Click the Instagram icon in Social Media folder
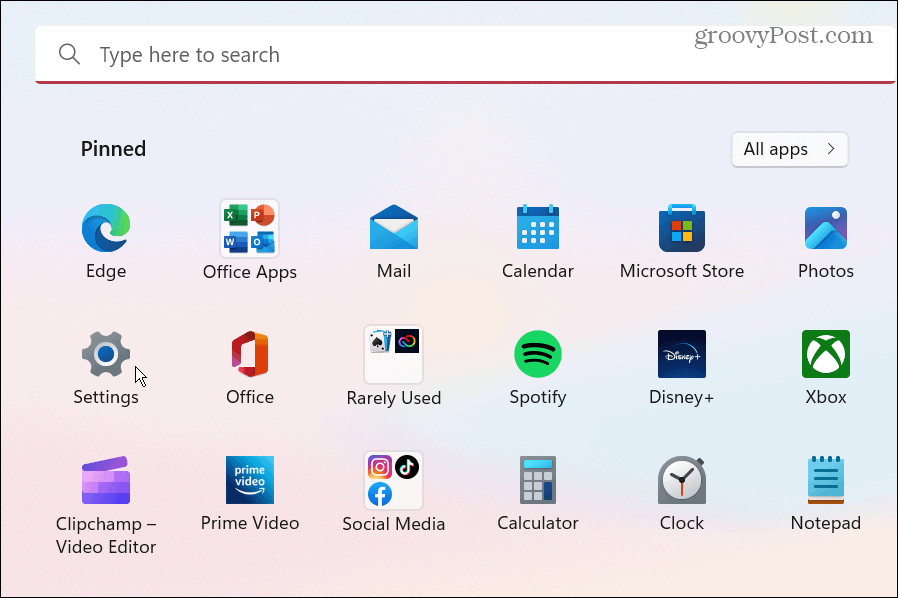898x598 pixels. [x=380, y=467]
